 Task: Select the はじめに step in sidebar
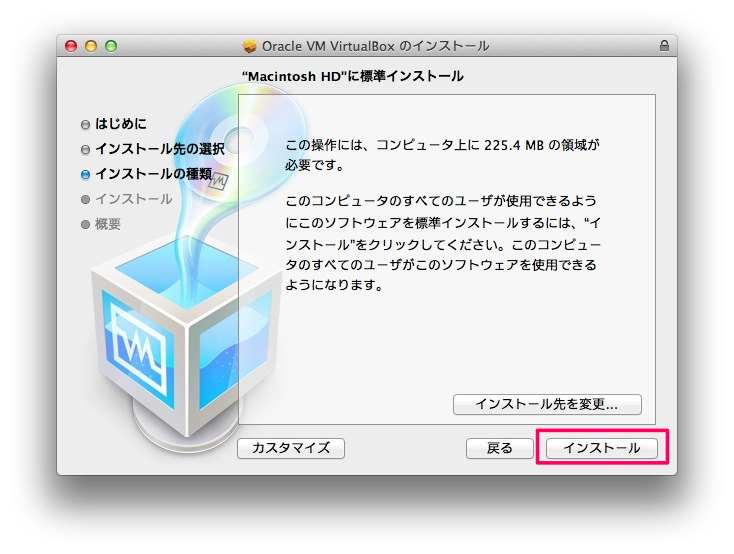tap(121, 124)
